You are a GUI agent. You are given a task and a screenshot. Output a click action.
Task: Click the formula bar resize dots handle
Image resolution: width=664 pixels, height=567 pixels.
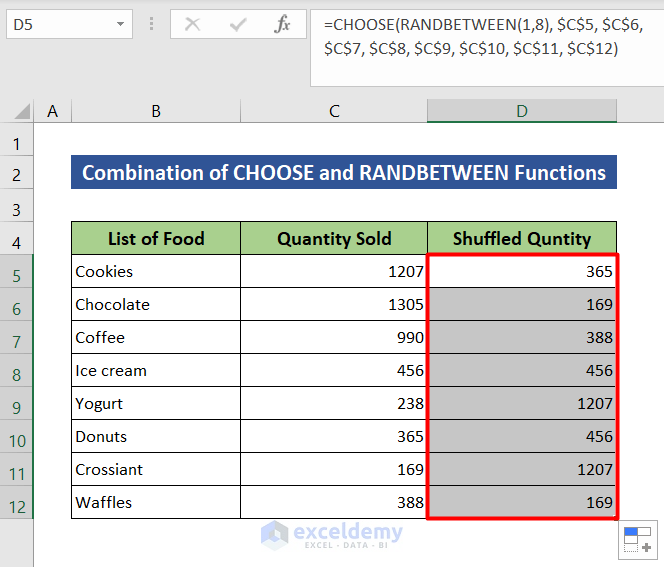pyautogui.click(x=151, y=24)
